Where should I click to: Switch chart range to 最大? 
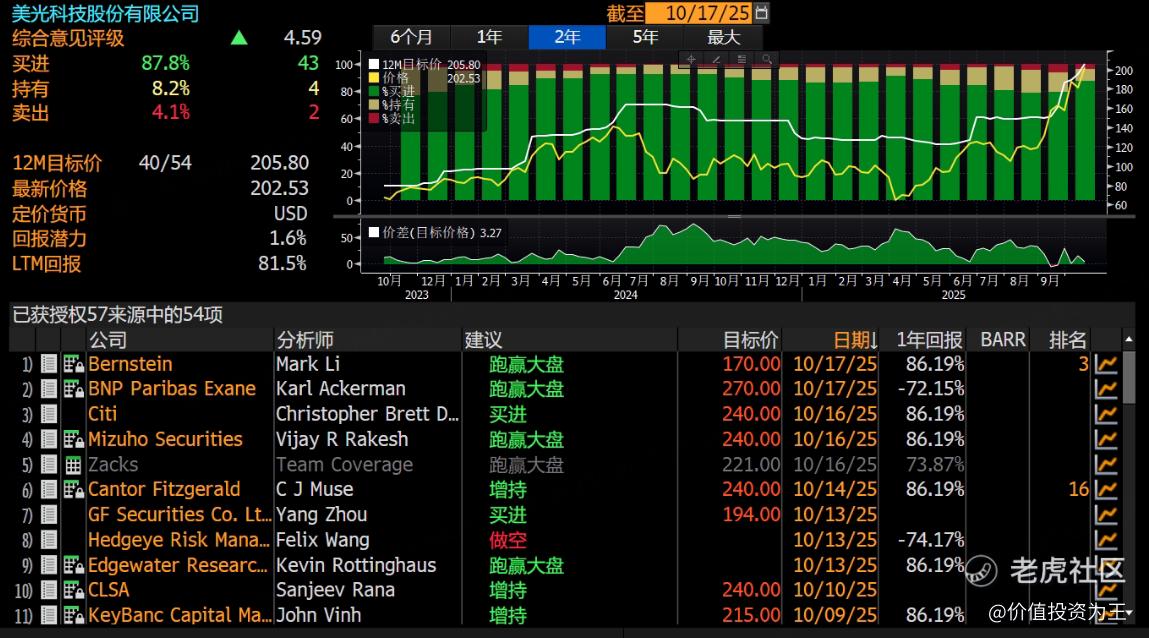[x=723, y=37]
